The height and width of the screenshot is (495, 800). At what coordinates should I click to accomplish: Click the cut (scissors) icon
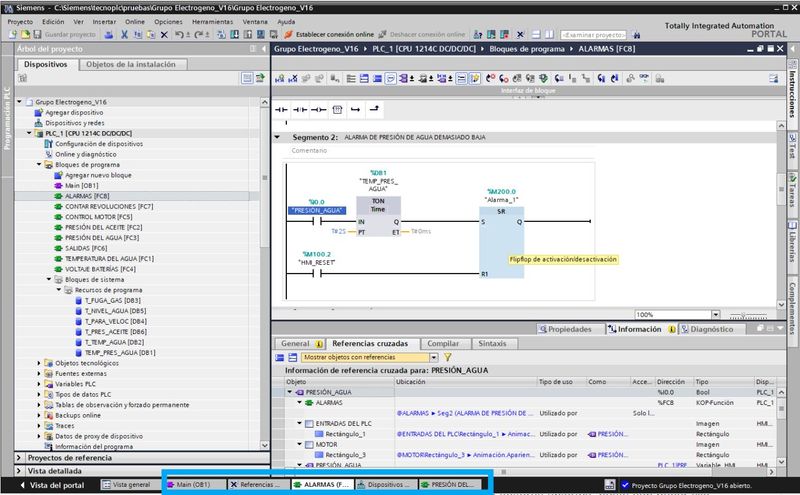point(124,35)
